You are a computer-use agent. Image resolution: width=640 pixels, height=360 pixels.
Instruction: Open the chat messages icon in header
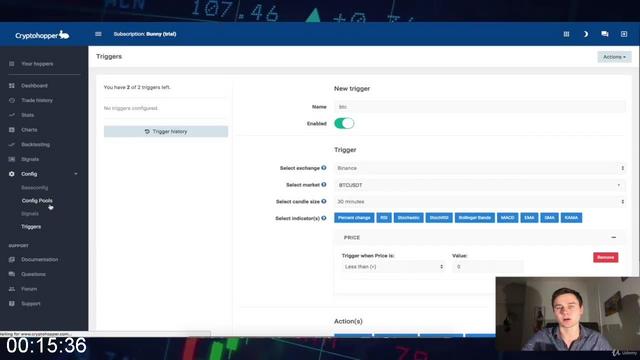click(605, 34)
